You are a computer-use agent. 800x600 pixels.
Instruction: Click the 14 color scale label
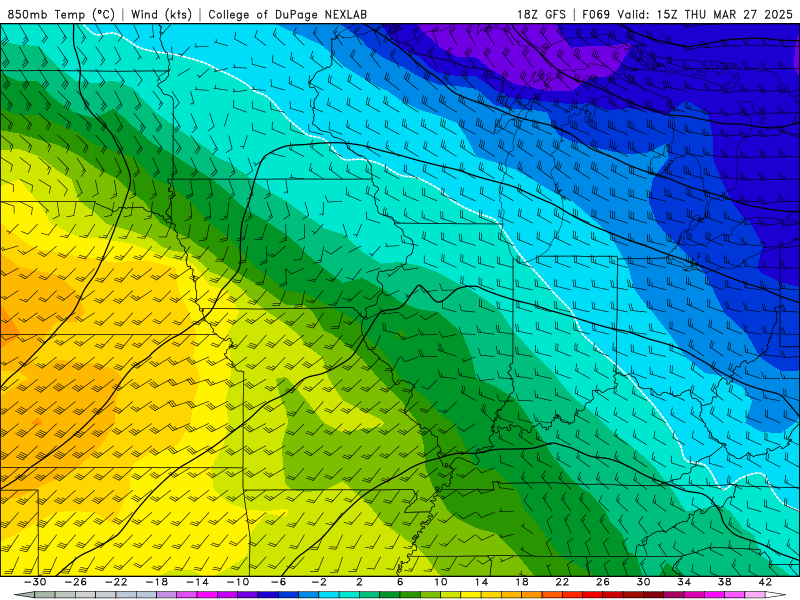[x=481, y=582]
